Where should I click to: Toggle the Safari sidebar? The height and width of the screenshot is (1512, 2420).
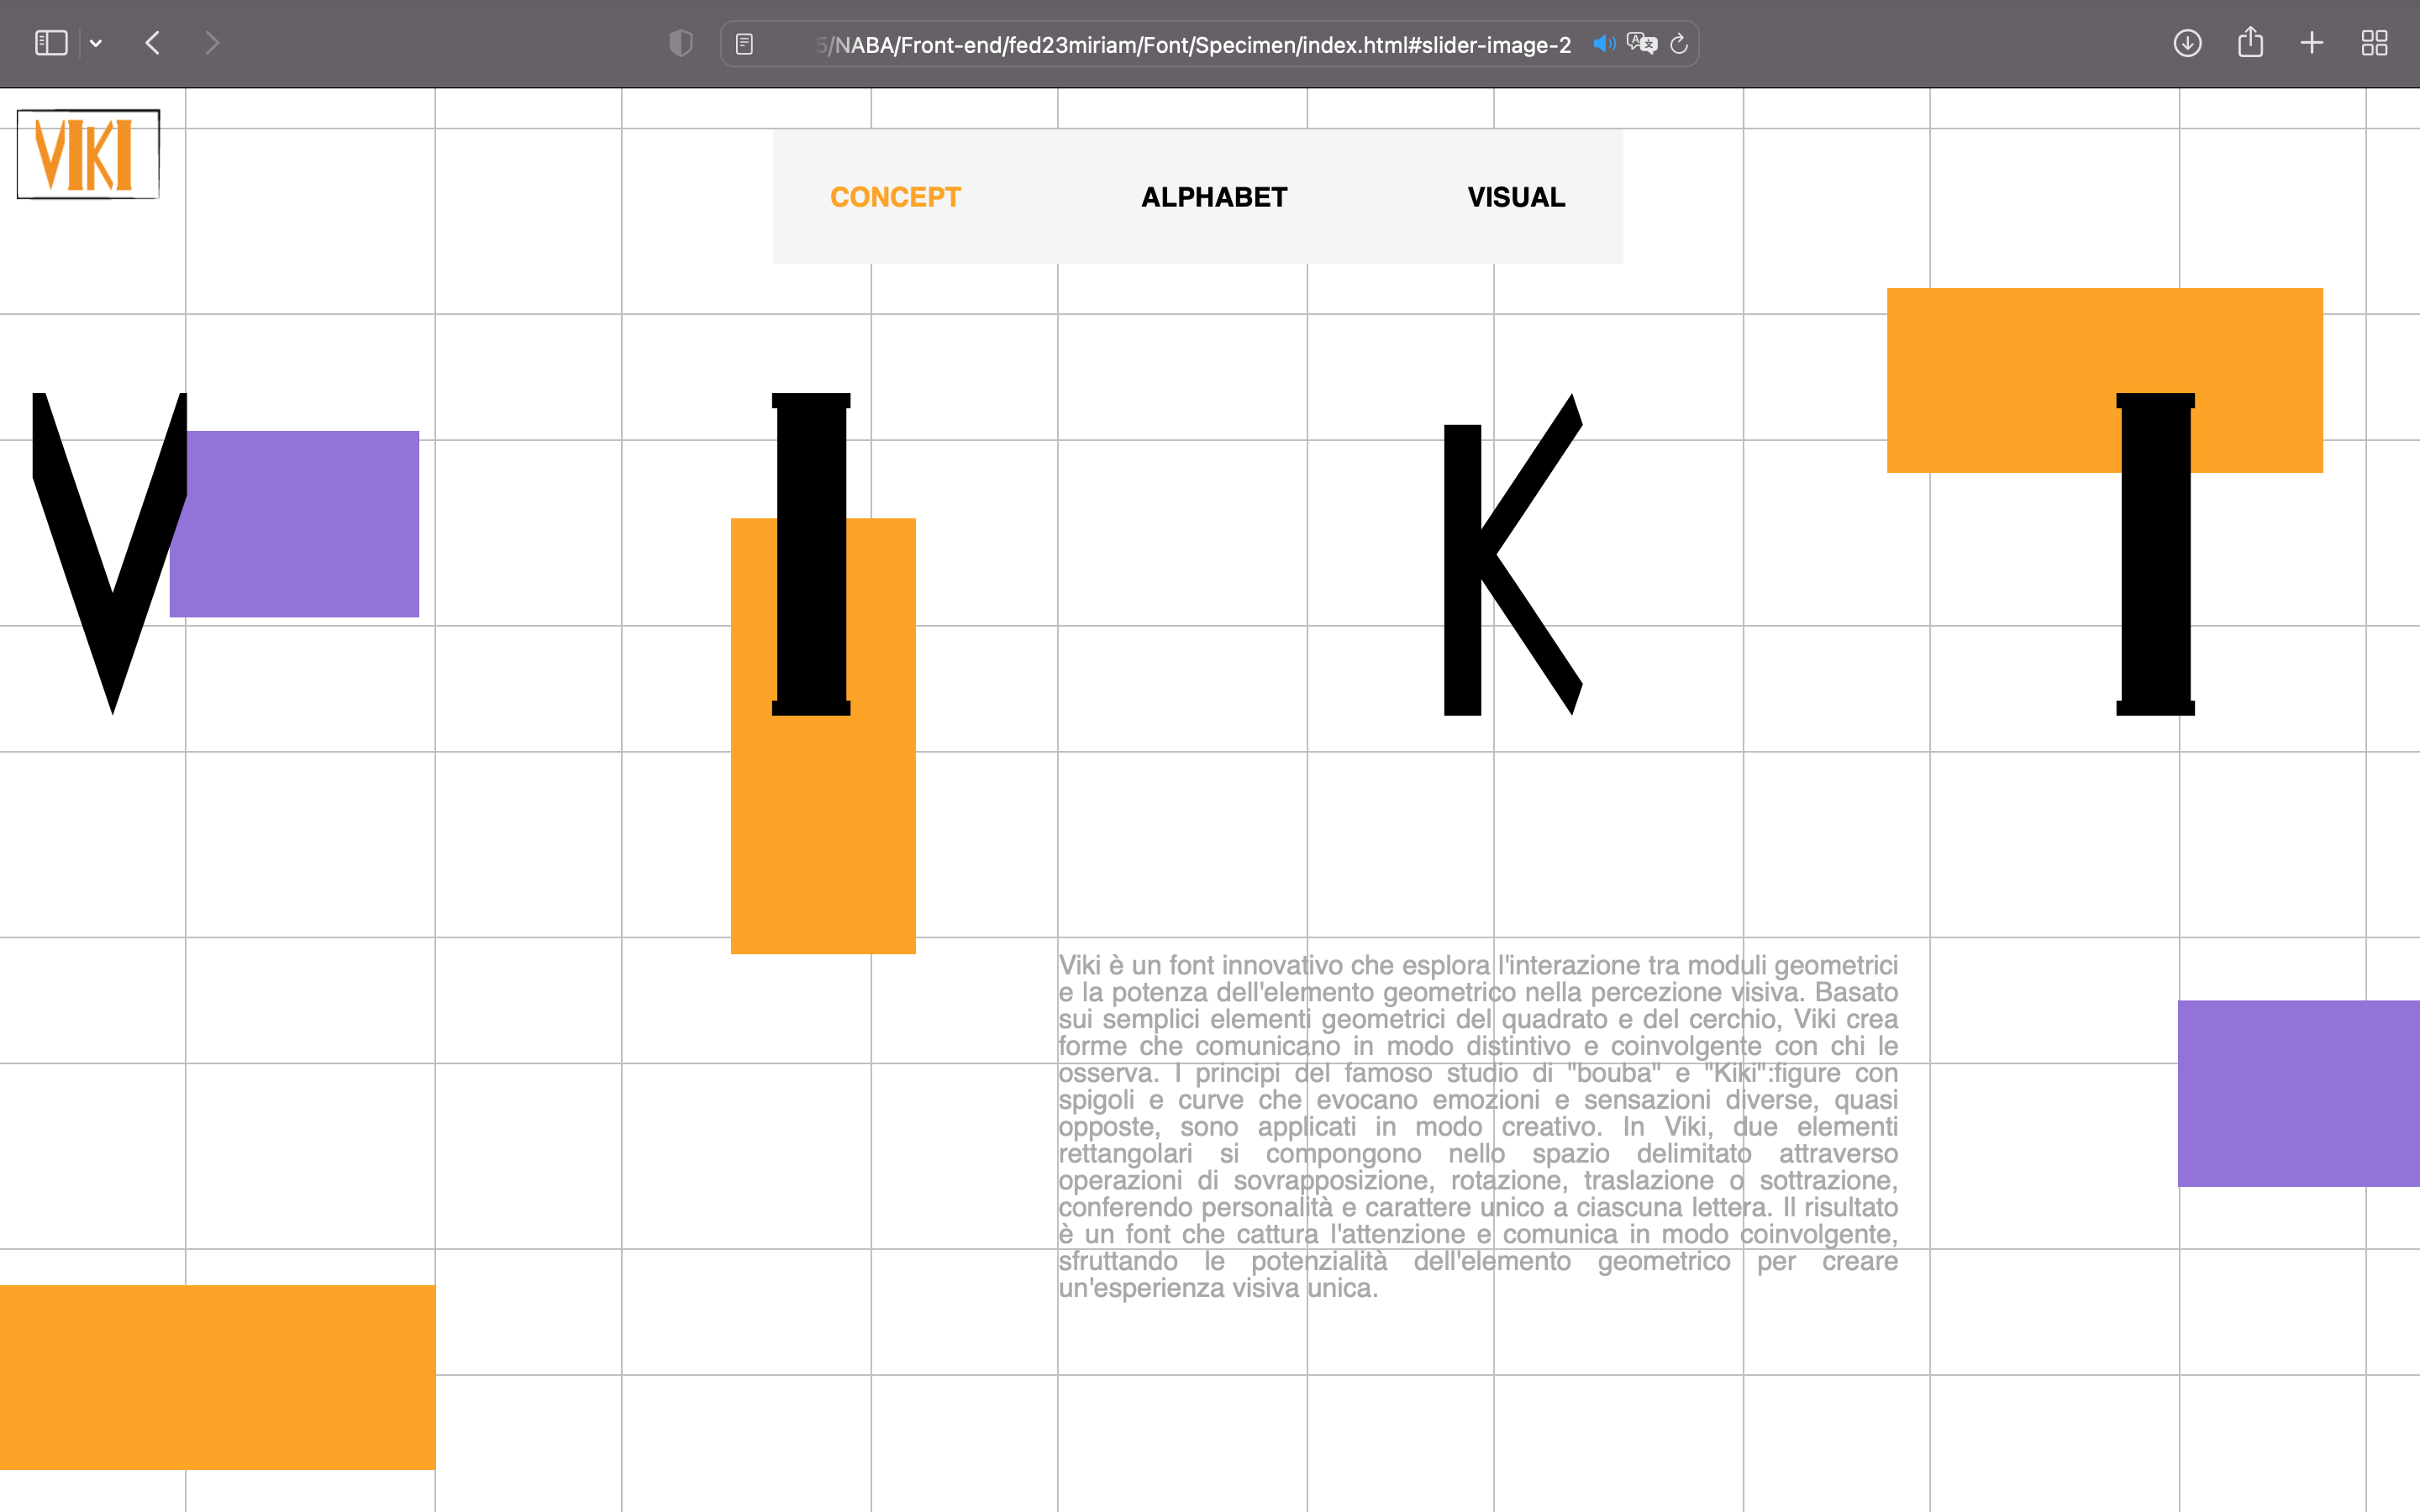coord(51,43)
